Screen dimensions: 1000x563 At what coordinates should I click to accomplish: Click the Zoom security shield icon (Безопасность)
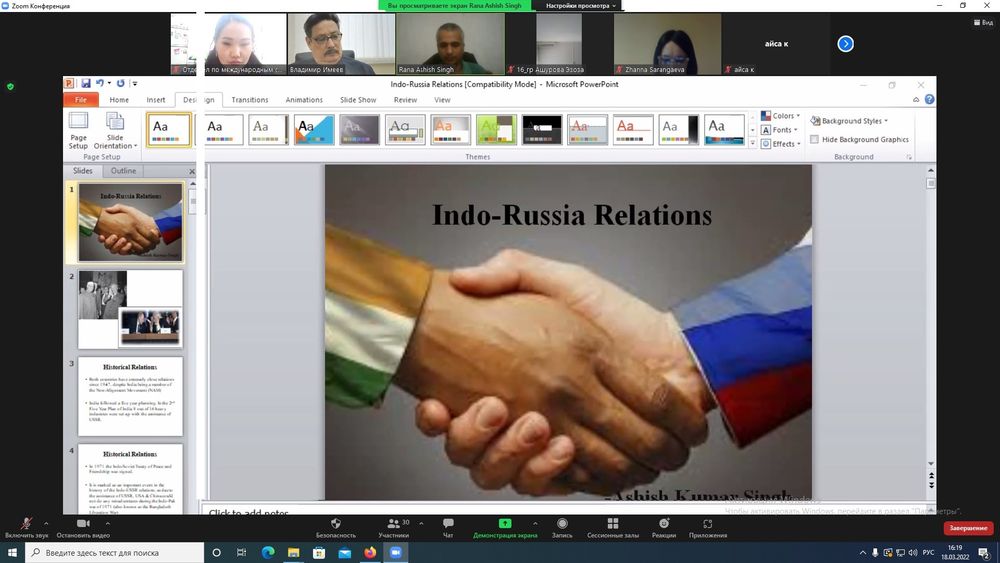(335, 527)
